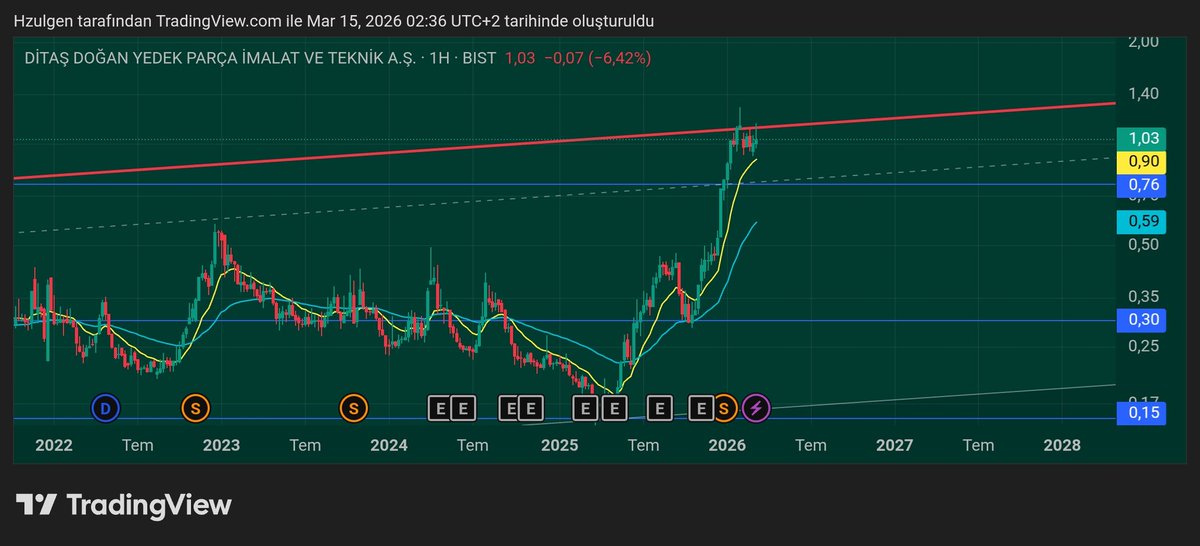
Task: Click the orange S split marker before 2023
Action: pos(195,407)
